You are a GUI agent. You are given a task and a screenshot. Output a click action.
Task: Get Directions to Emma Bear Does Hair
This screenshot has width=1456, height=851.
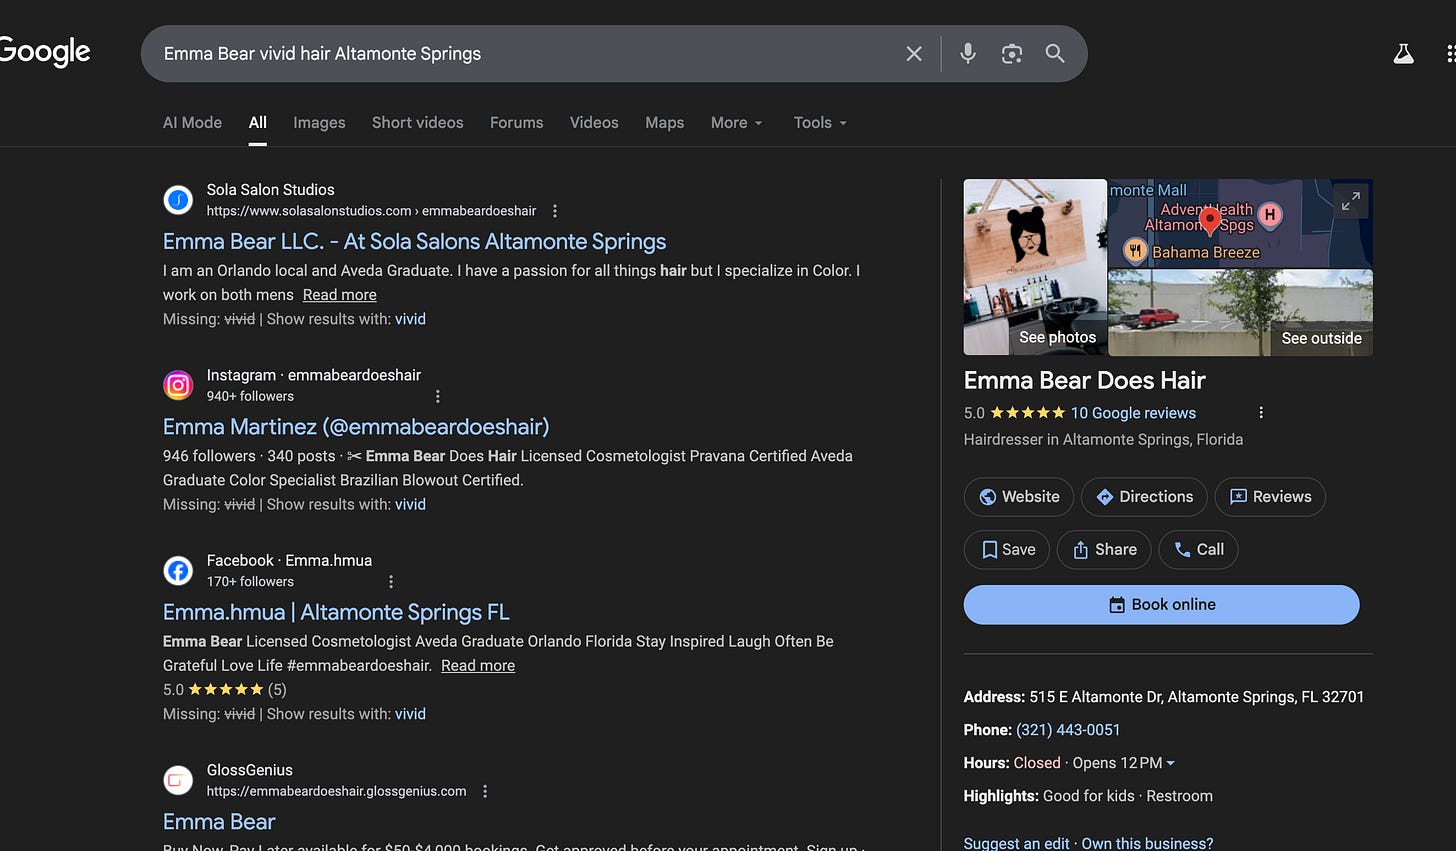coord(1145,497)
